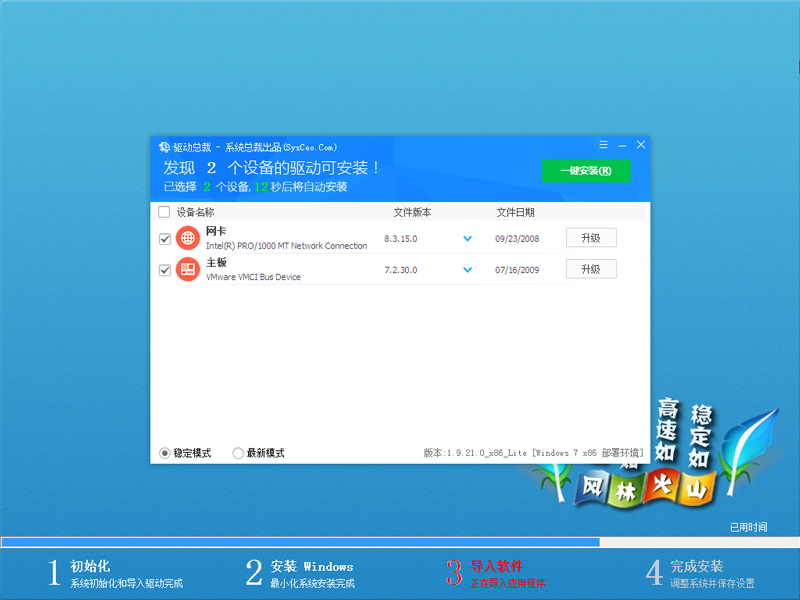Viewport: 800px width, 600px height.
Task: Uncheck the 网卡 device checkbox
Action: 164,238
